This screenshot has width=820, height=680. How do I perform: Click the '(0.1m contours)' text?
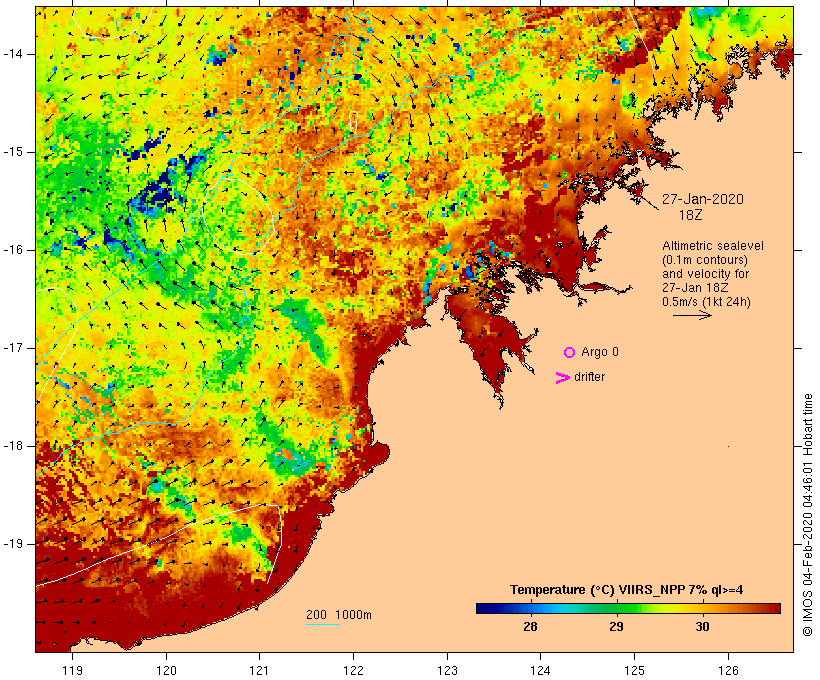click(705, 260)
